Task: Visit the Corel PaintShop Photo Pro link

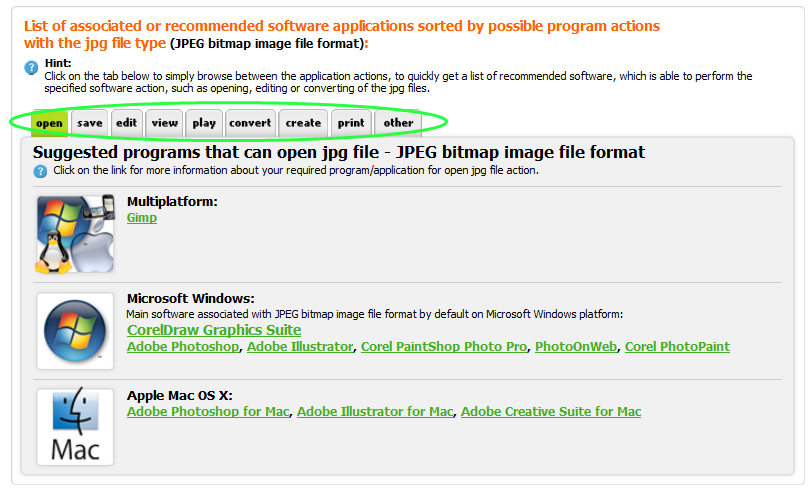Action: tap(444, 346)
